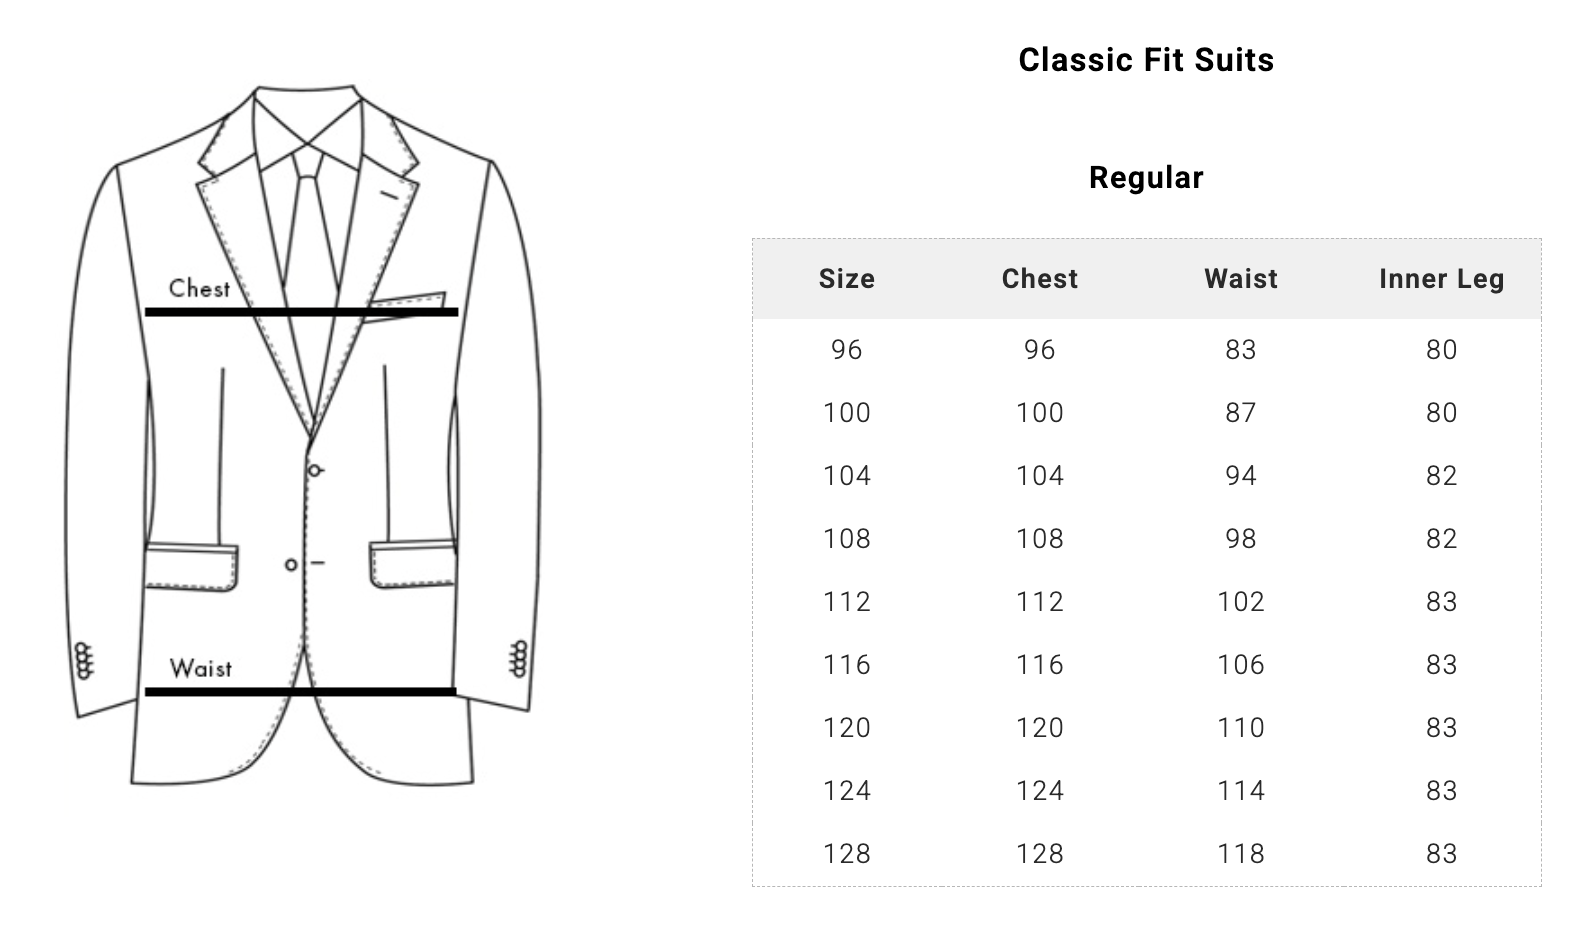Select size 128 in Size column
Image resolution: width=1574 pixels, height=928 pixels.
point(847,854)
